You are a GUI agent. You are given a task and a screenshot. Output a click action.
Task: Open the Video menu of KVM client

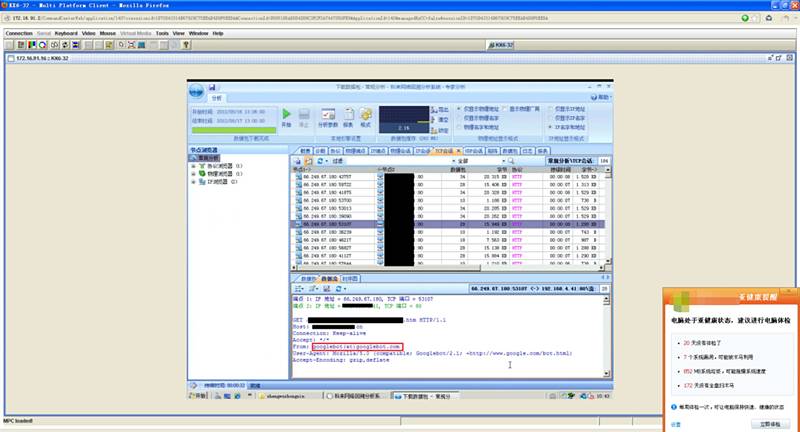89,33
